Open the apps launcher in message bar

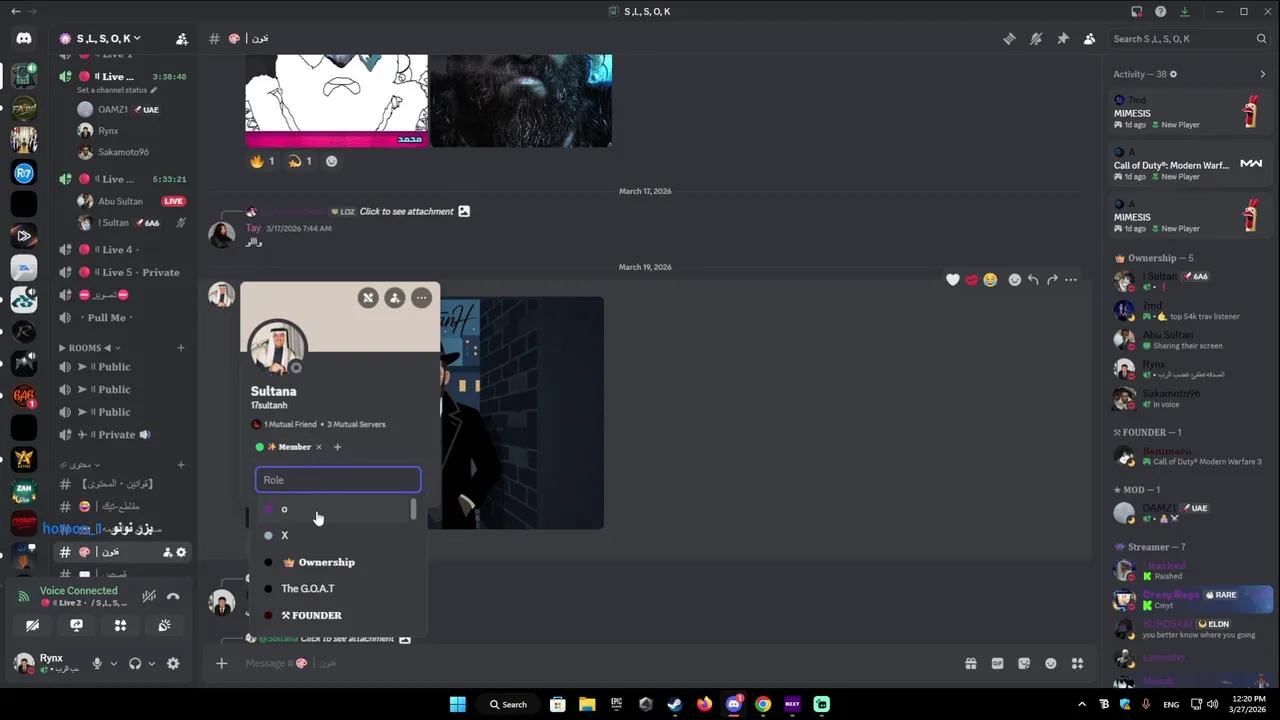(1077, 663)
